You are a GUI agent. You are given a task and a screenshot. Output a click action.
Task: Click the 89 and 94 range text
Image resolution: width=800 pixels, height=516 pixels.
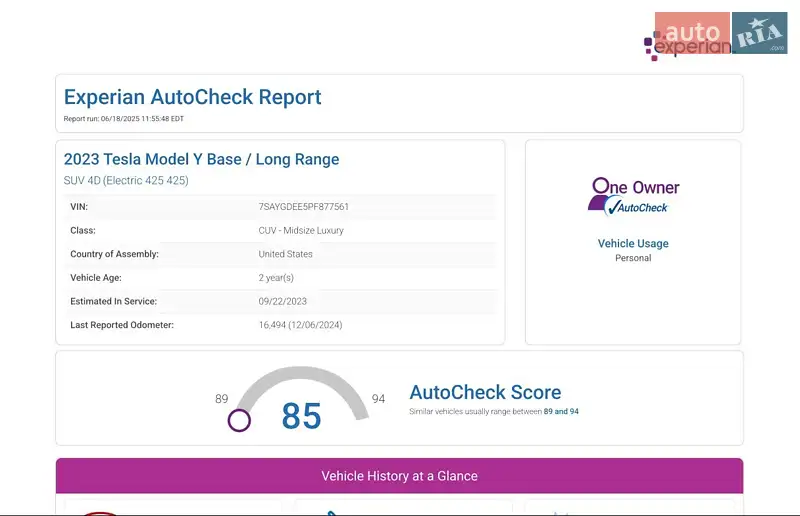point(561,412)
